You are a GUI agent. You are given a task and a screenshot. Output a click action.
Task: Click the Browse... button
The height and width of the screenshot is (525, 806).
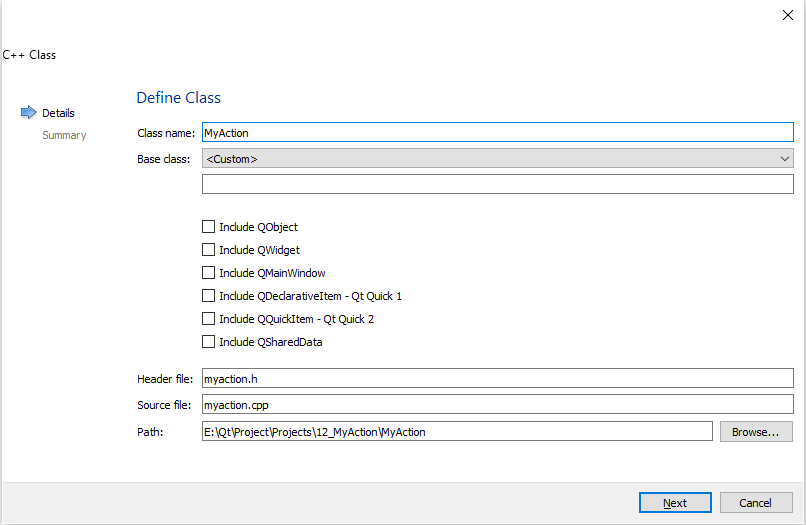pyautogui.click(x=756, y=431)
